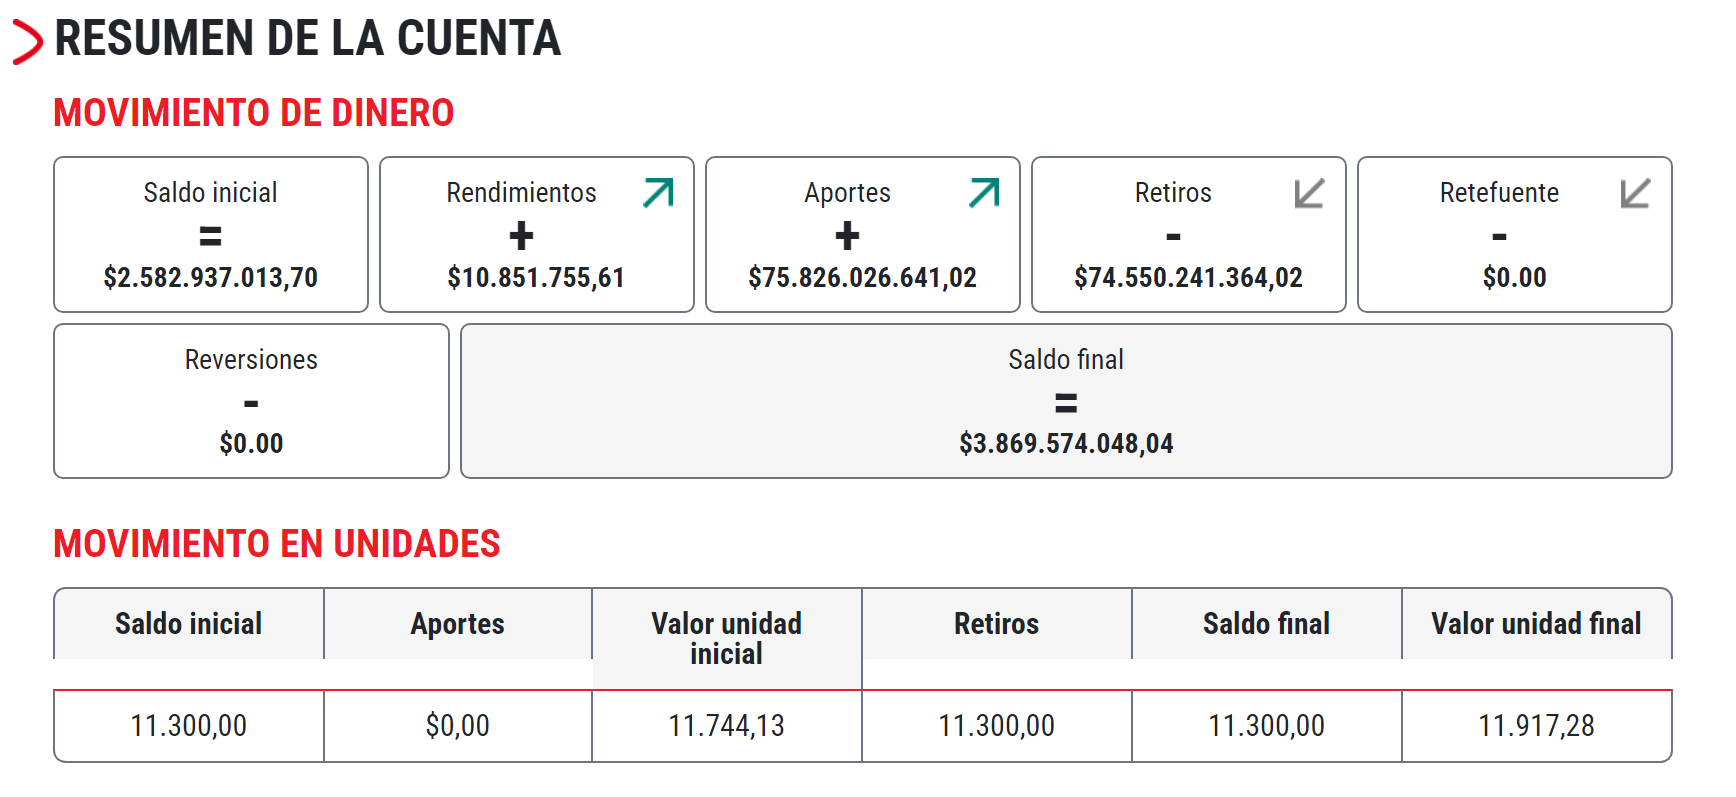Viewport: 1736px width, 797px height.
Task: Click the $0.00 value under Retefuente
Action: pyautogui.click(x=1514, y=277)
